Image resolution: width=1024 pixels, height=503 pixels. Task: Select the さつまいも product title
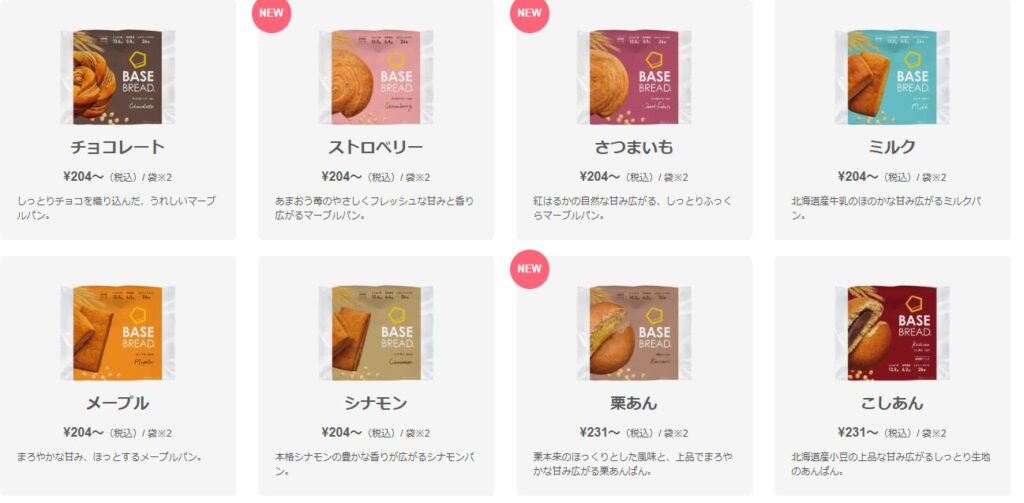pos(633,147)
